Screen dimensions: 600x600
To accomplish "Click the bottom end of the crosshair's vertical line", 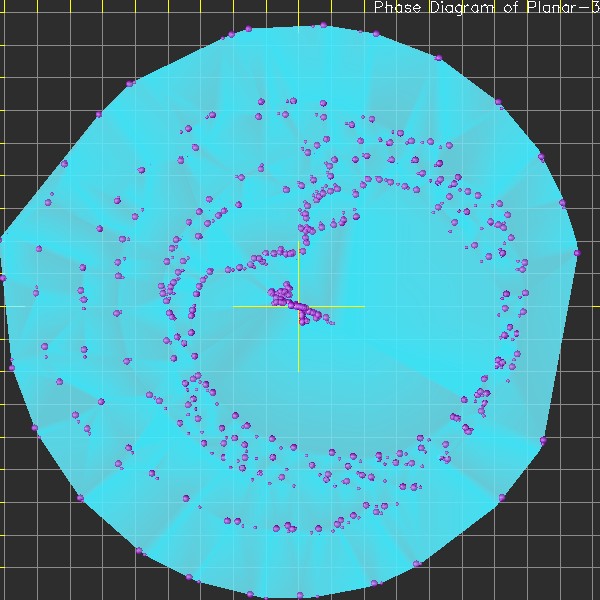I will point(298,370).
